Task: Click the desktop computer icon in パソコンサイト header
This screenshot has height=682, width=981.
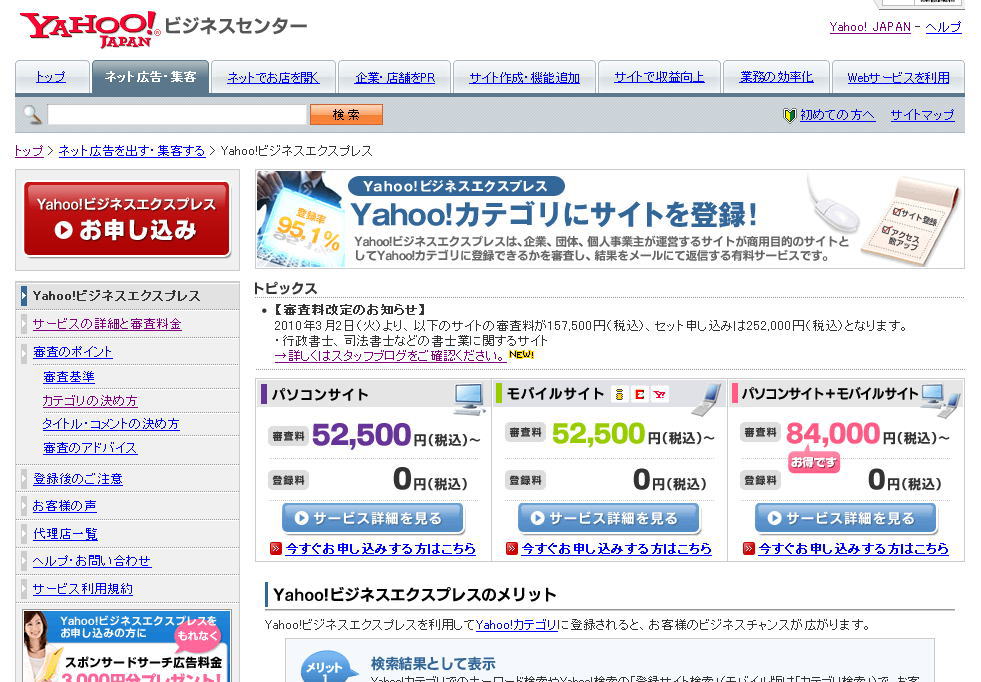Action: click(469, 399)
